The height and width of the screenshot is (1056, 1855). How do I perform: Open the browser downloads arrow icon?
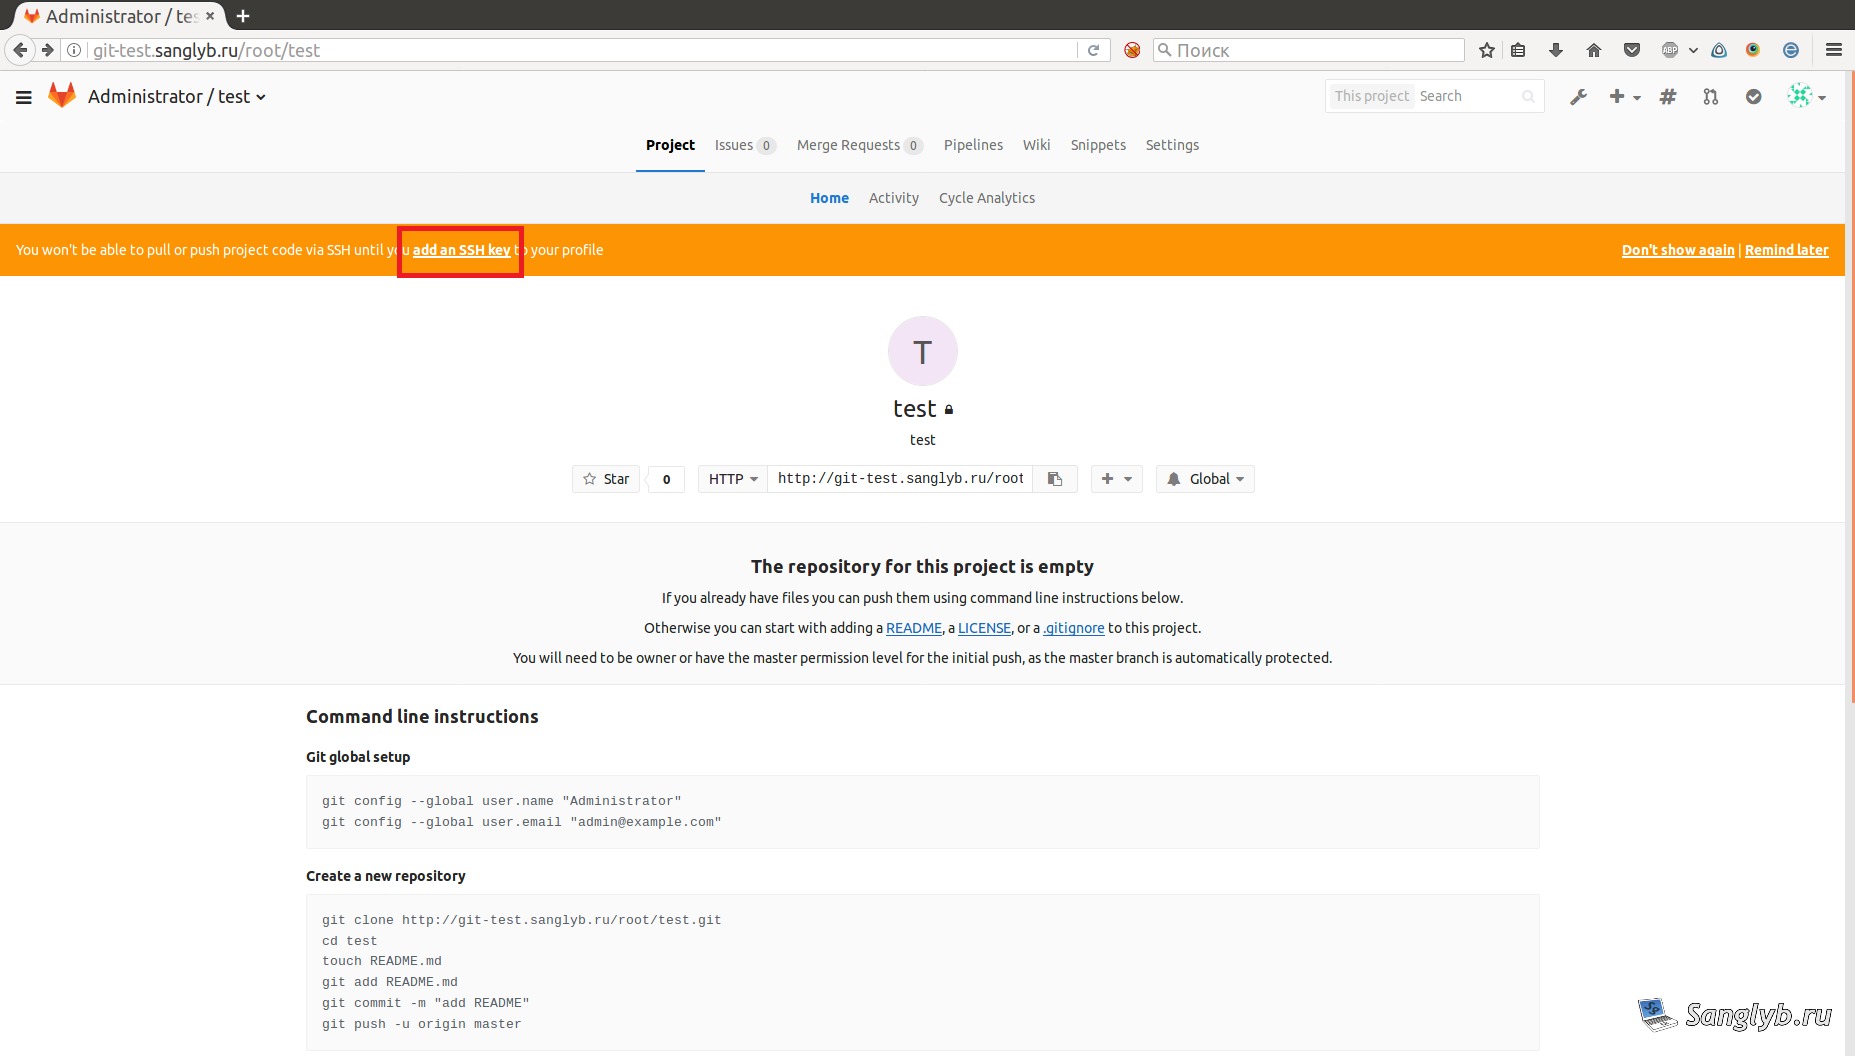1555,50
